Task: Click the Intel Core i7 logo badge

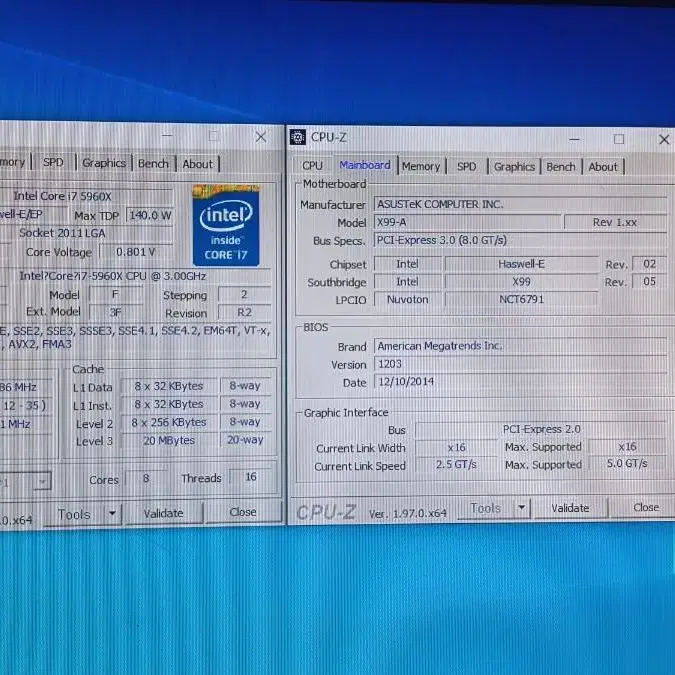Action: (226, 226)
